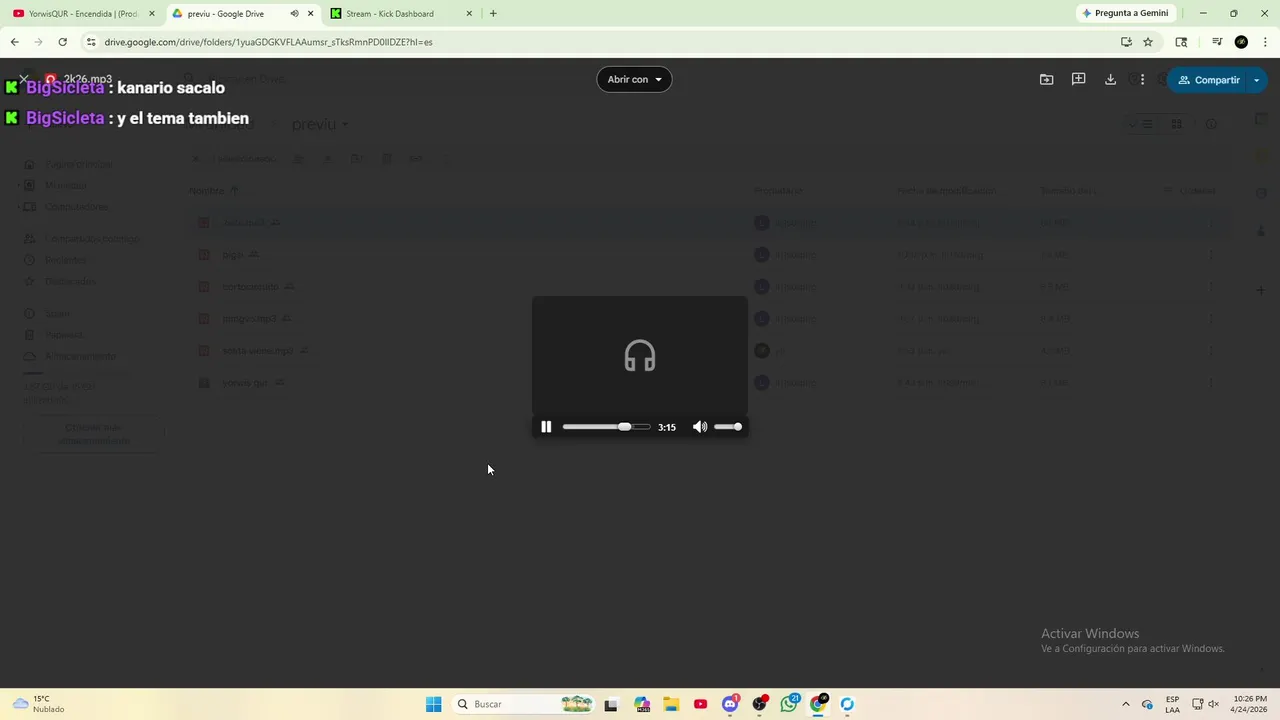Click the Compartir button
Viewport: 1280px width, 720px height.
point(1208,80)
